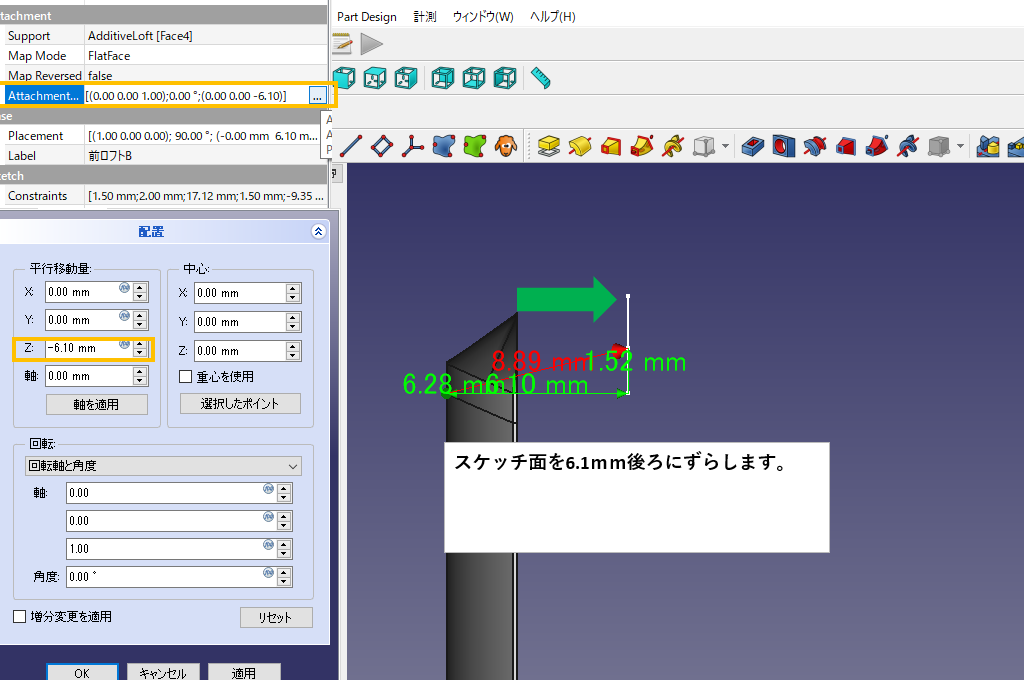Select the Hole tool icon
Screen dimensions: 1024x680
pos(783,147)
